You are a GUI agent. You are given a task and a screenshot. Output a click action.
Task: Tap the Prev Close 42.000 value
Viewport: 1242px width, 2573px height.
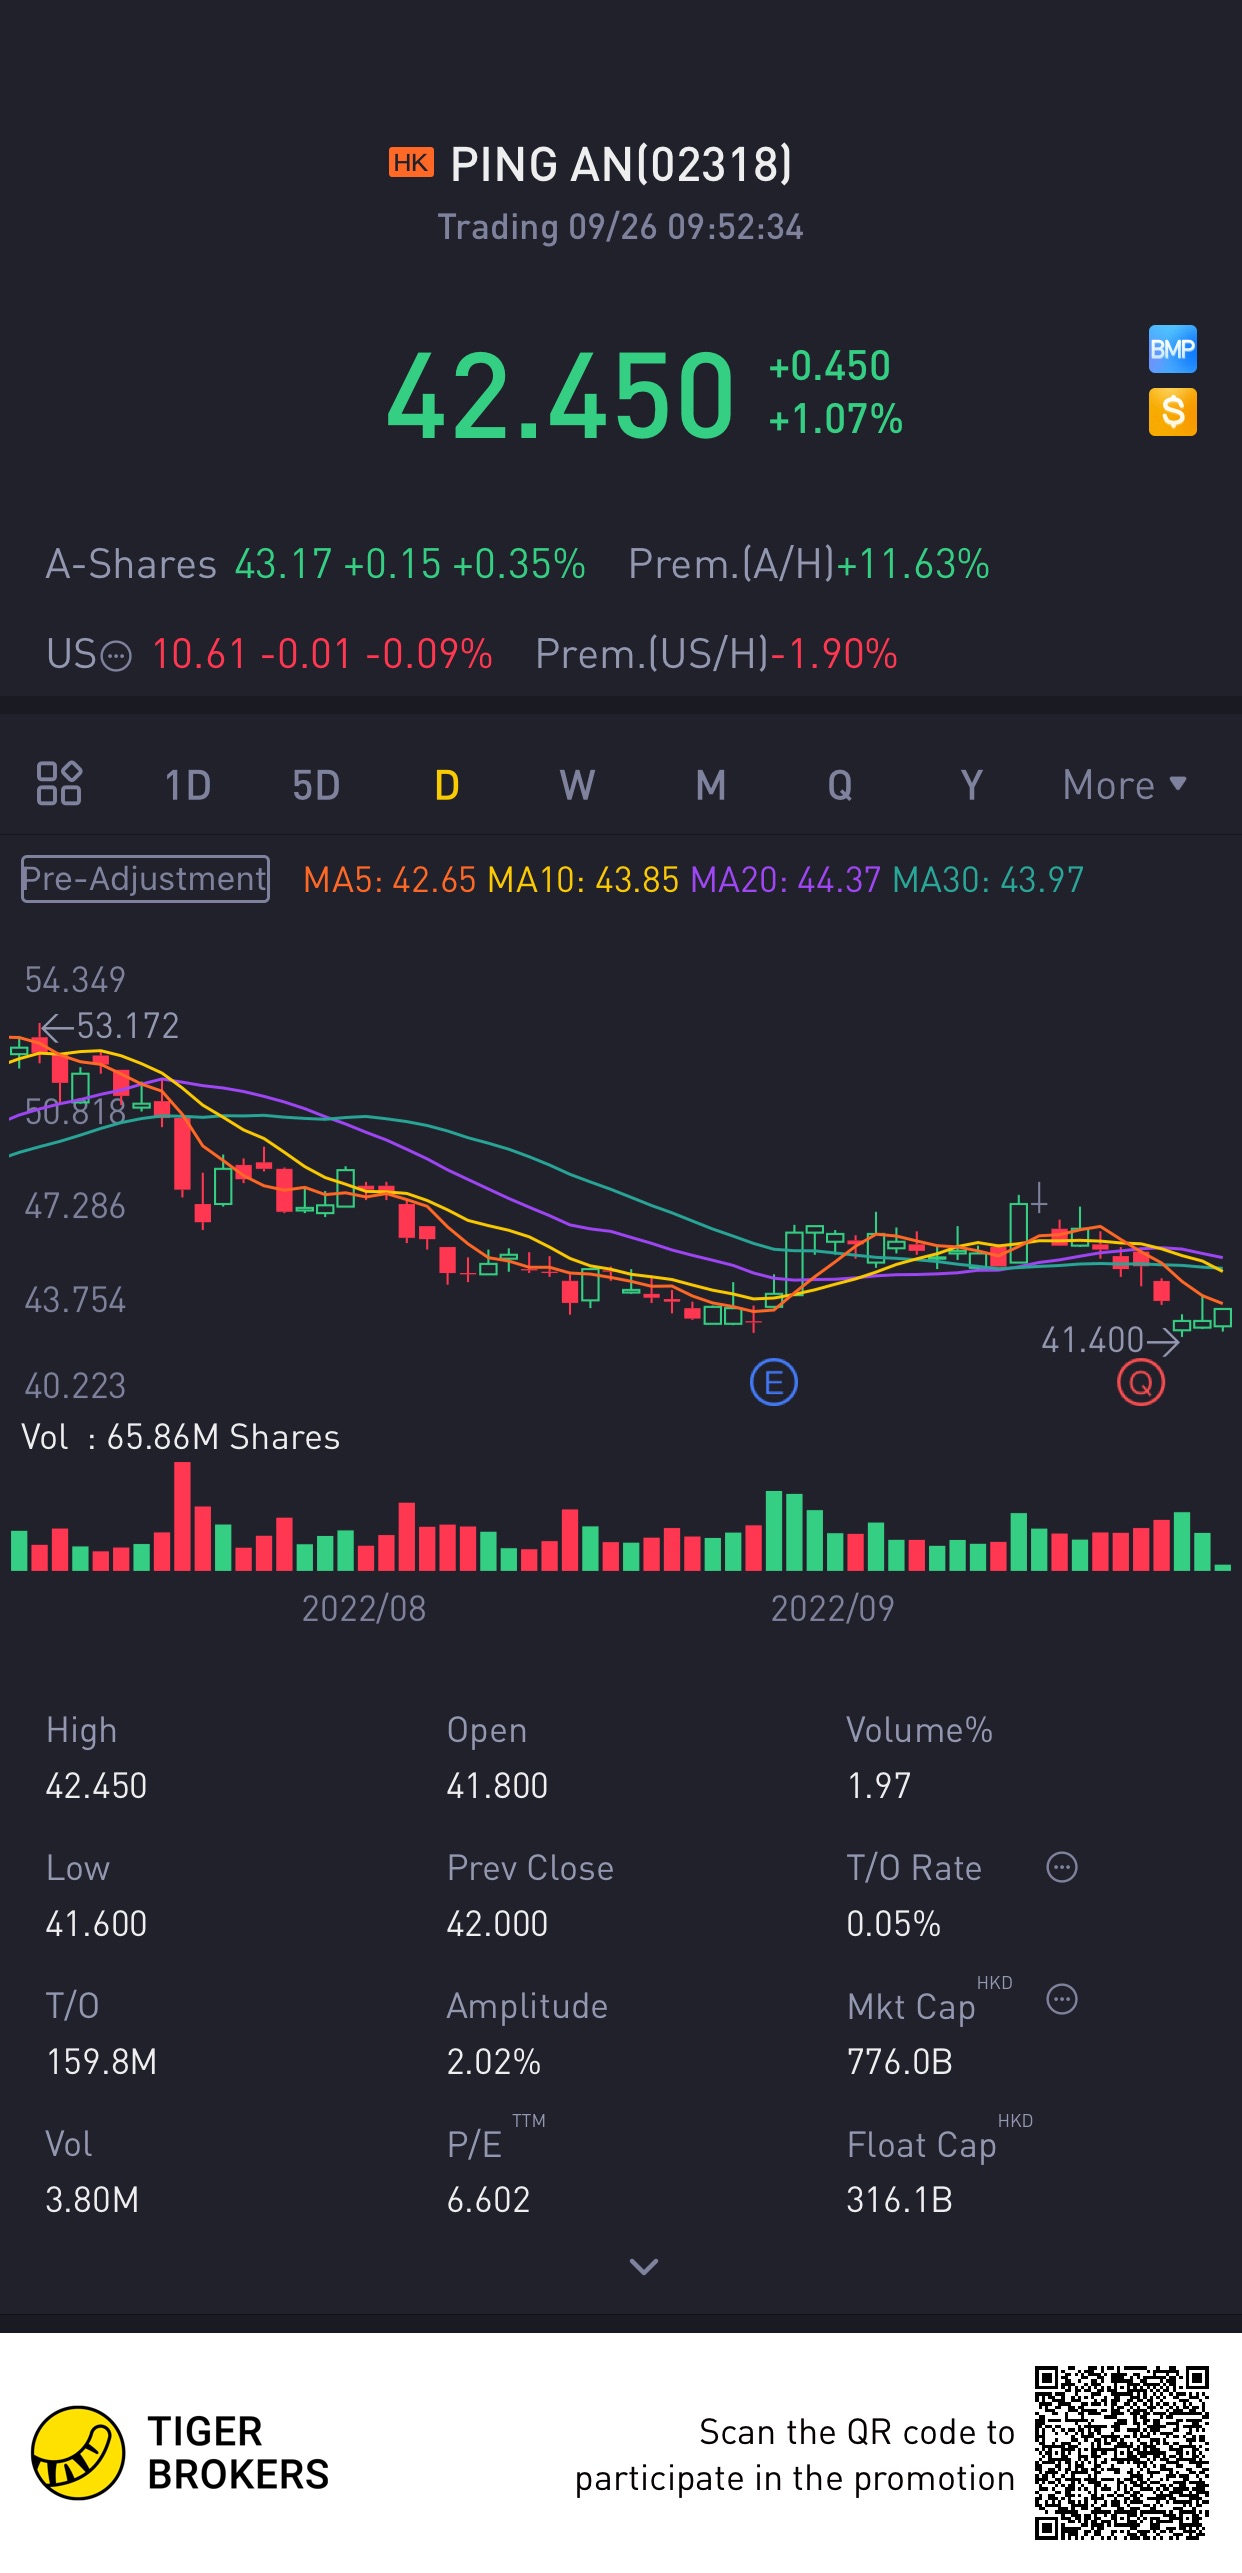coord(497,1923)
